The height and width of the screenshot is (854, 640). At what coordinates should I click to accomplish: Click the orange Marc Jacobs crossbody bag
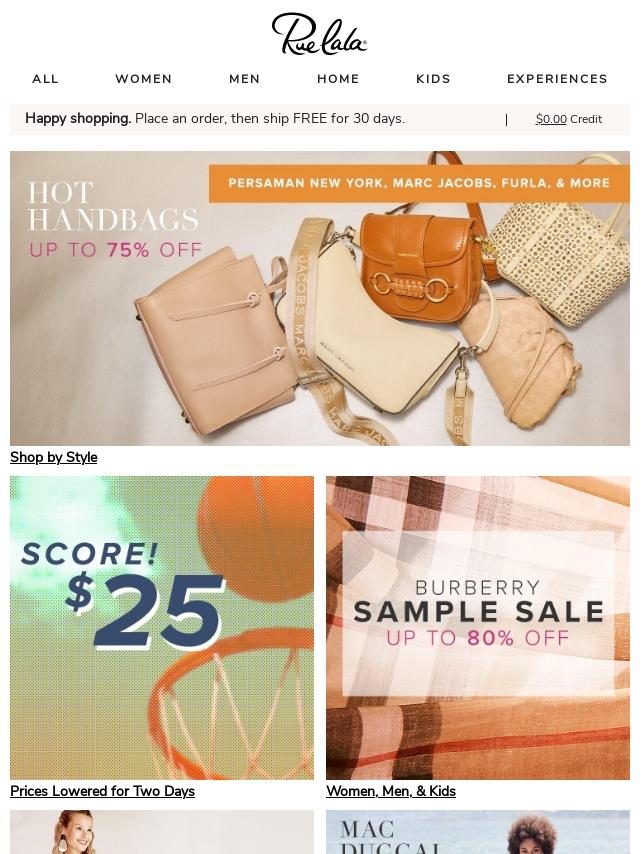(420, 267)
